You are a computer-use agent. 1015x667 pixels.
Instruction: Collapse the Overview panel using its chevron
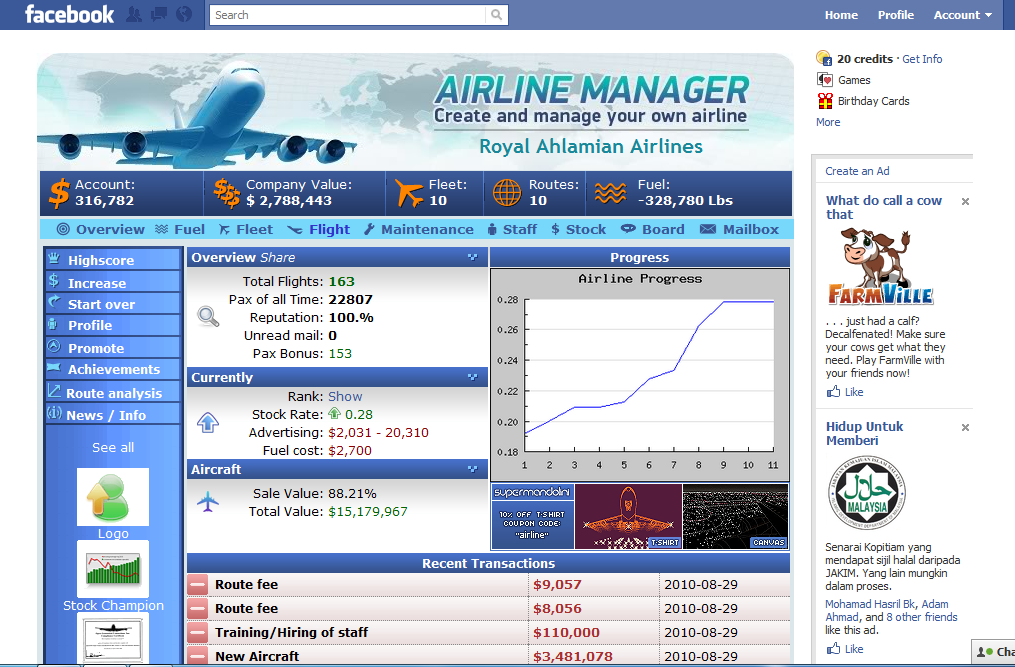pyautogui.click(x=472, y=257)
